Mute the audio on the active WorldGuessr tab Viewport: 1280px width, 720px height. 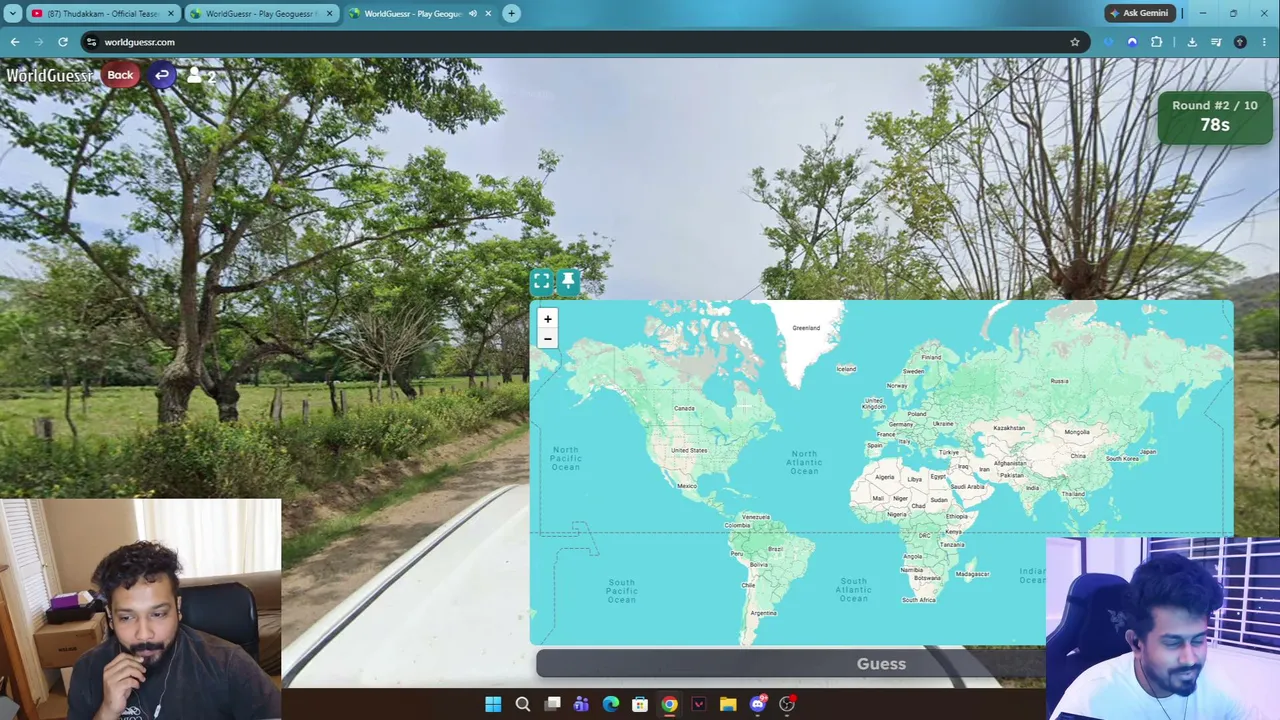tap(473, 13)
